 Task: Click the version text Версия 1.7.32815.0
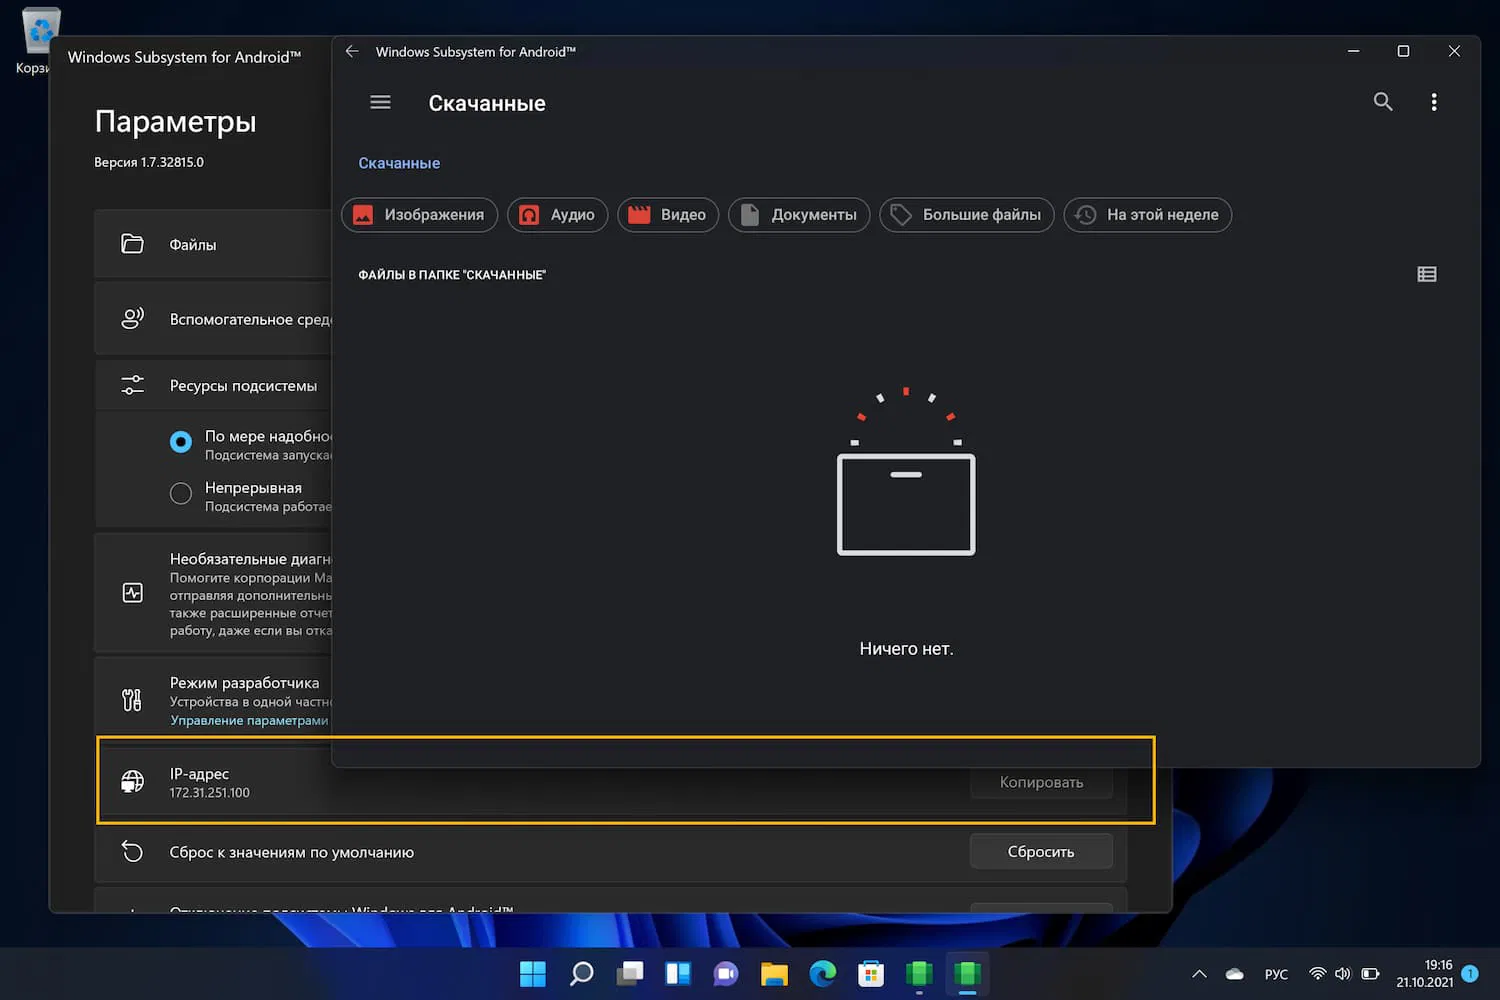(x=149, y=162)
